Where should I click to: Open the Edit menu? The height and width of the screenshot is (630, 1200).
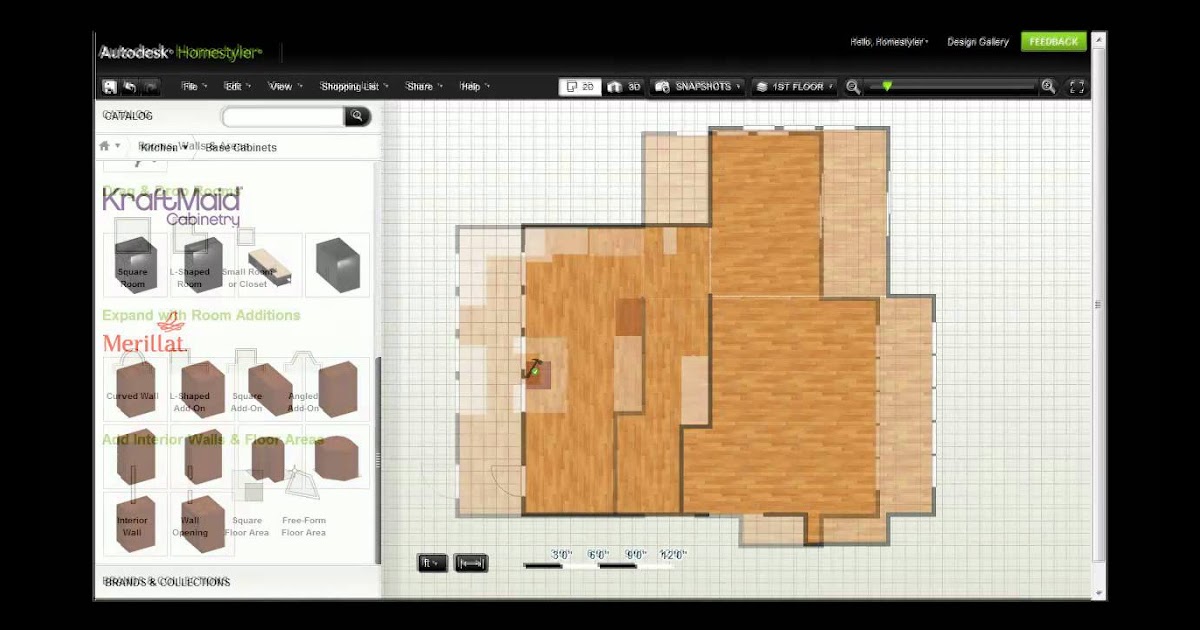coord(237,87)
